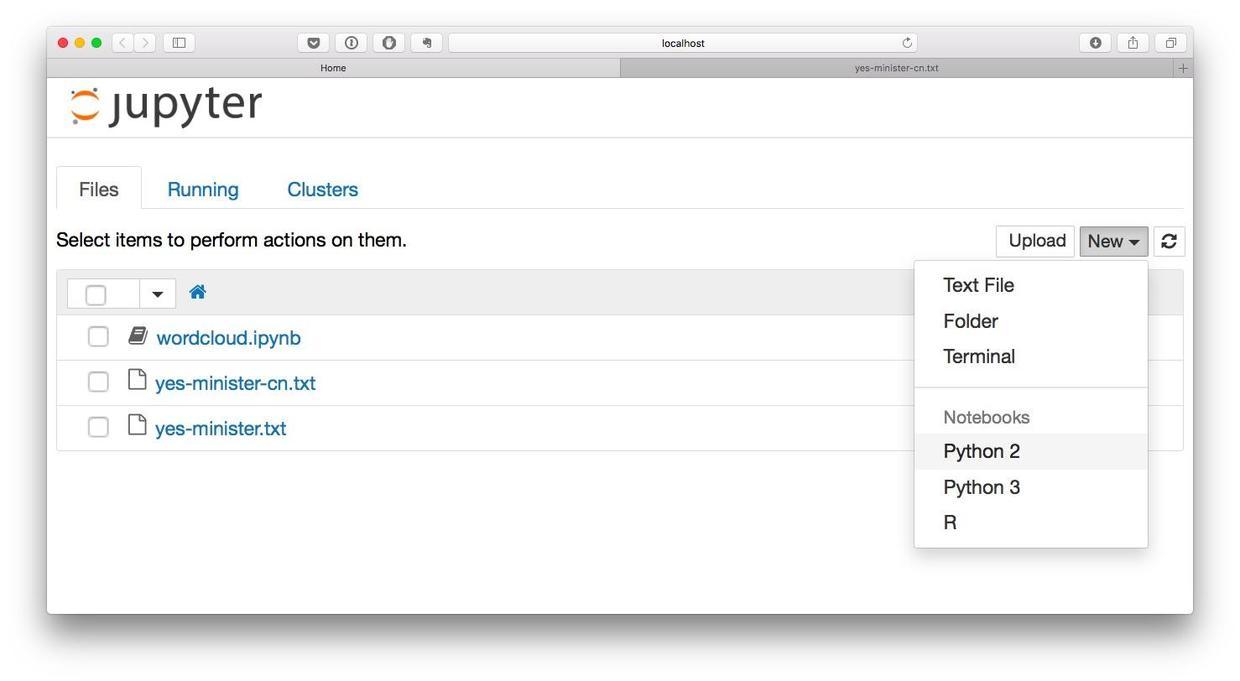Tick the yes-minister-cn.txt checkbox

pos(98,382)
